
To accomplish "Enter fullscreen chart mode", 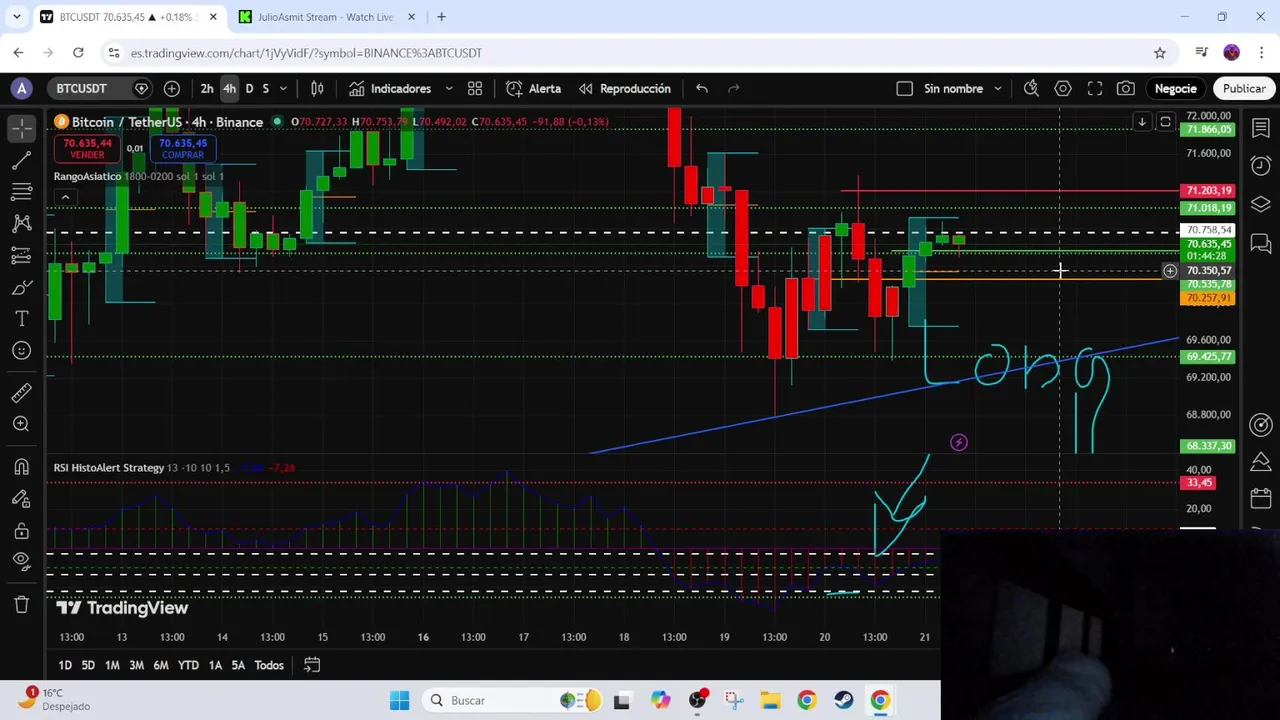I will [1095, 89].
